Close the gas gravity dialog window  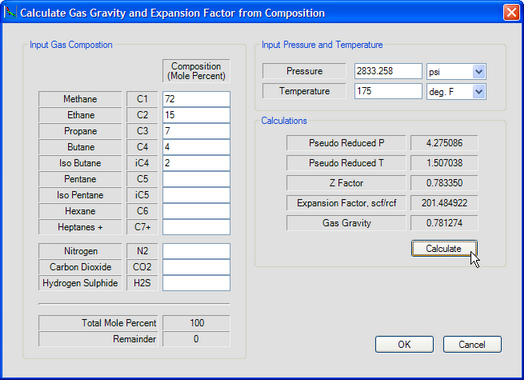click(511, 13)
